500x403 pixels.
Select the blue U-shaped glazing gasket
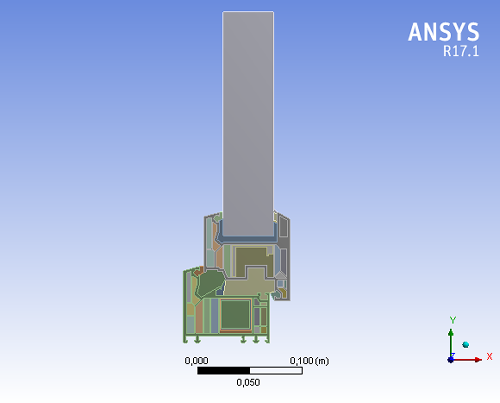[x=248, y=238]
